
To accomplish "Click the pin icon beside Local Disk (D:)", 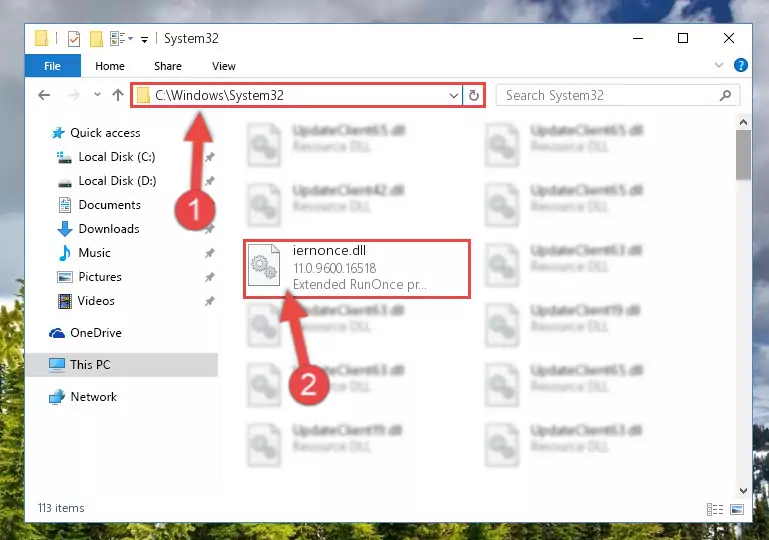I will click(x=209, y=181).
